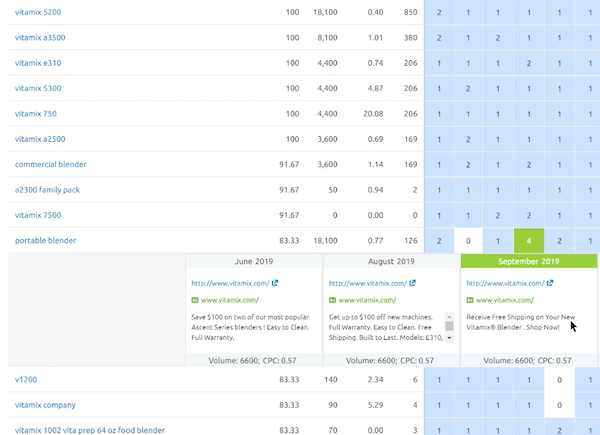Select the August 2019 ad header
This screenshot has height=435, width=600.
391,261
